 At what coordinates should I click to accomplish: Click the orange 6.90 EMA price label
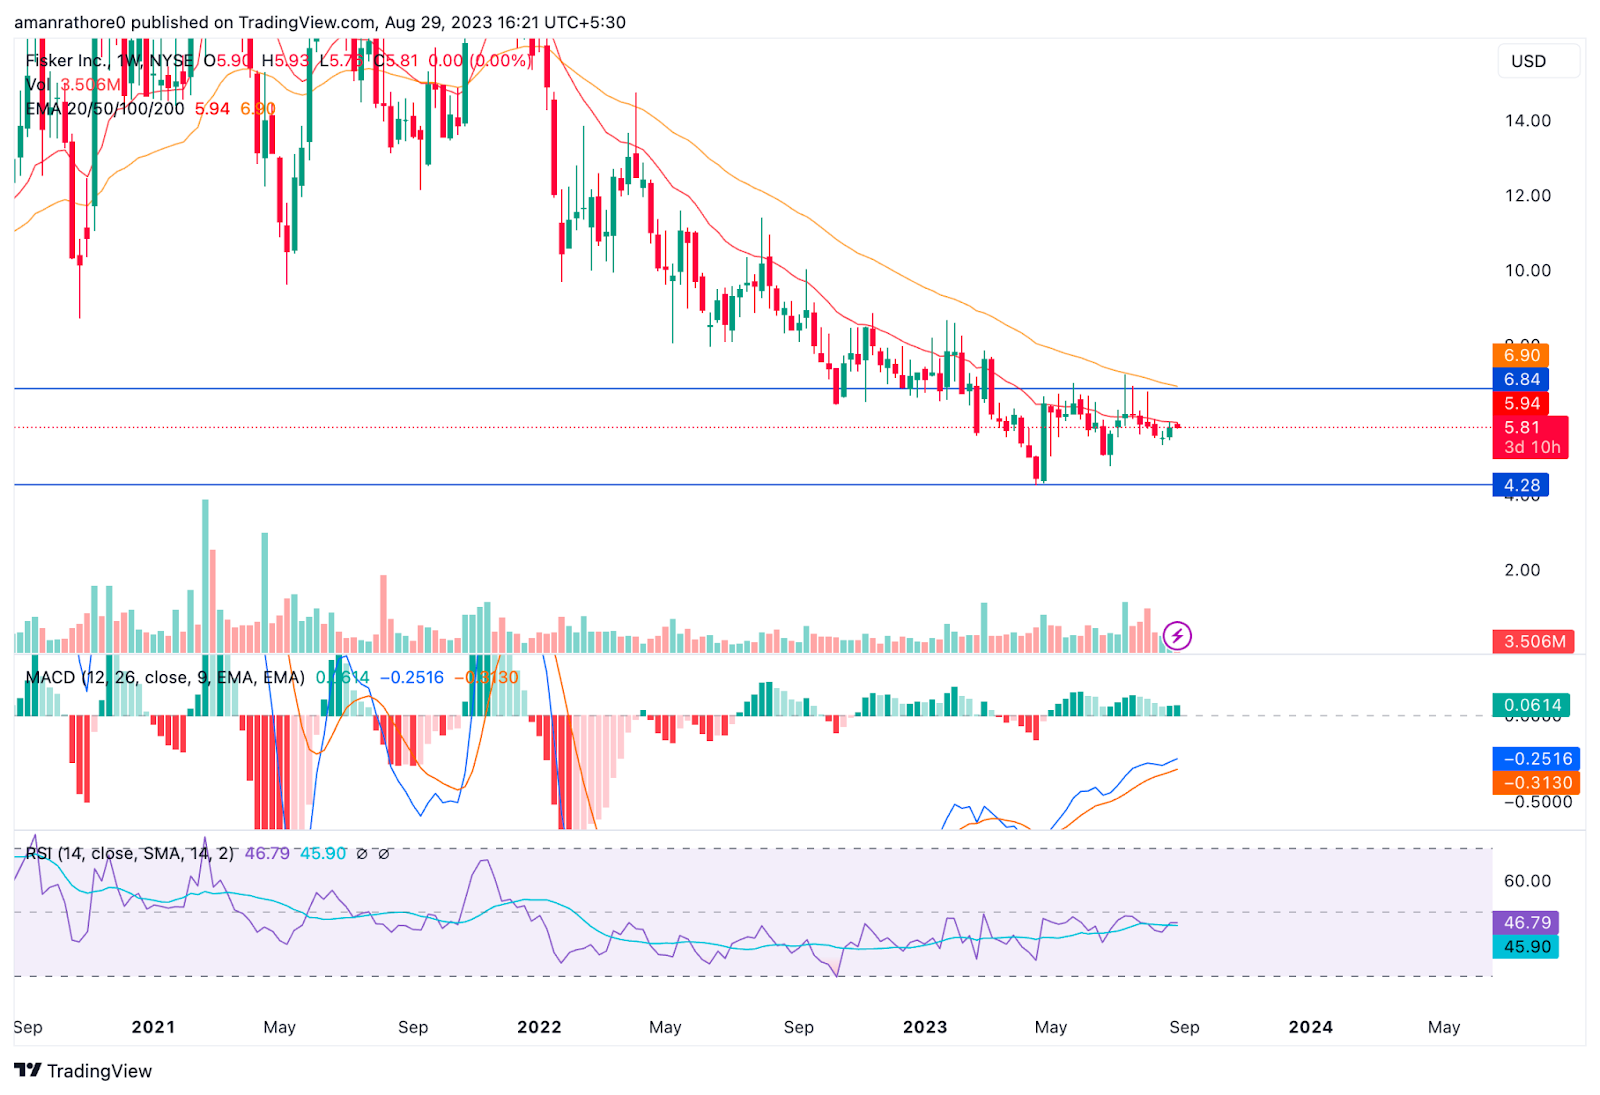point(1521,355)
